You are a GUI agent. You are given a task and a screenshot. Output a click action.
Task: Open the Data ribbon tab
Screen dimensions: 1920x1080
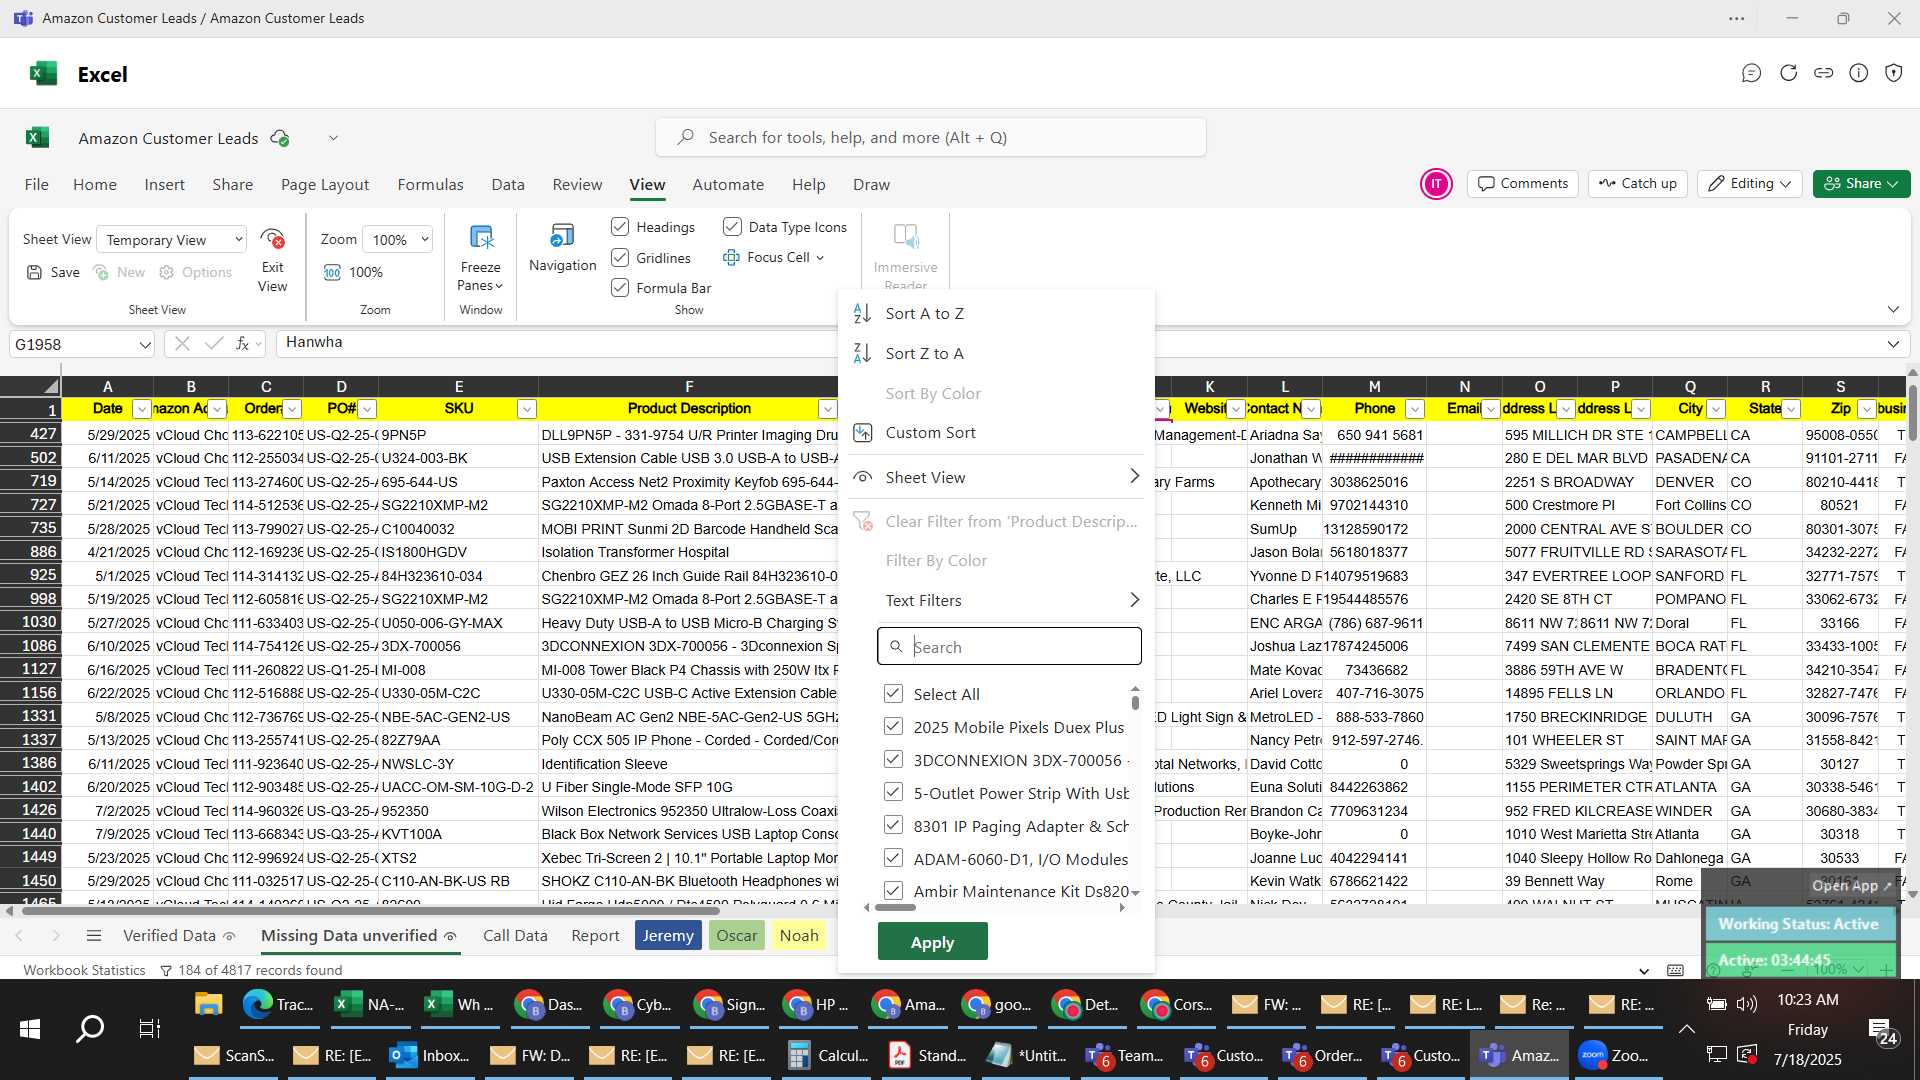click(508, 185)
